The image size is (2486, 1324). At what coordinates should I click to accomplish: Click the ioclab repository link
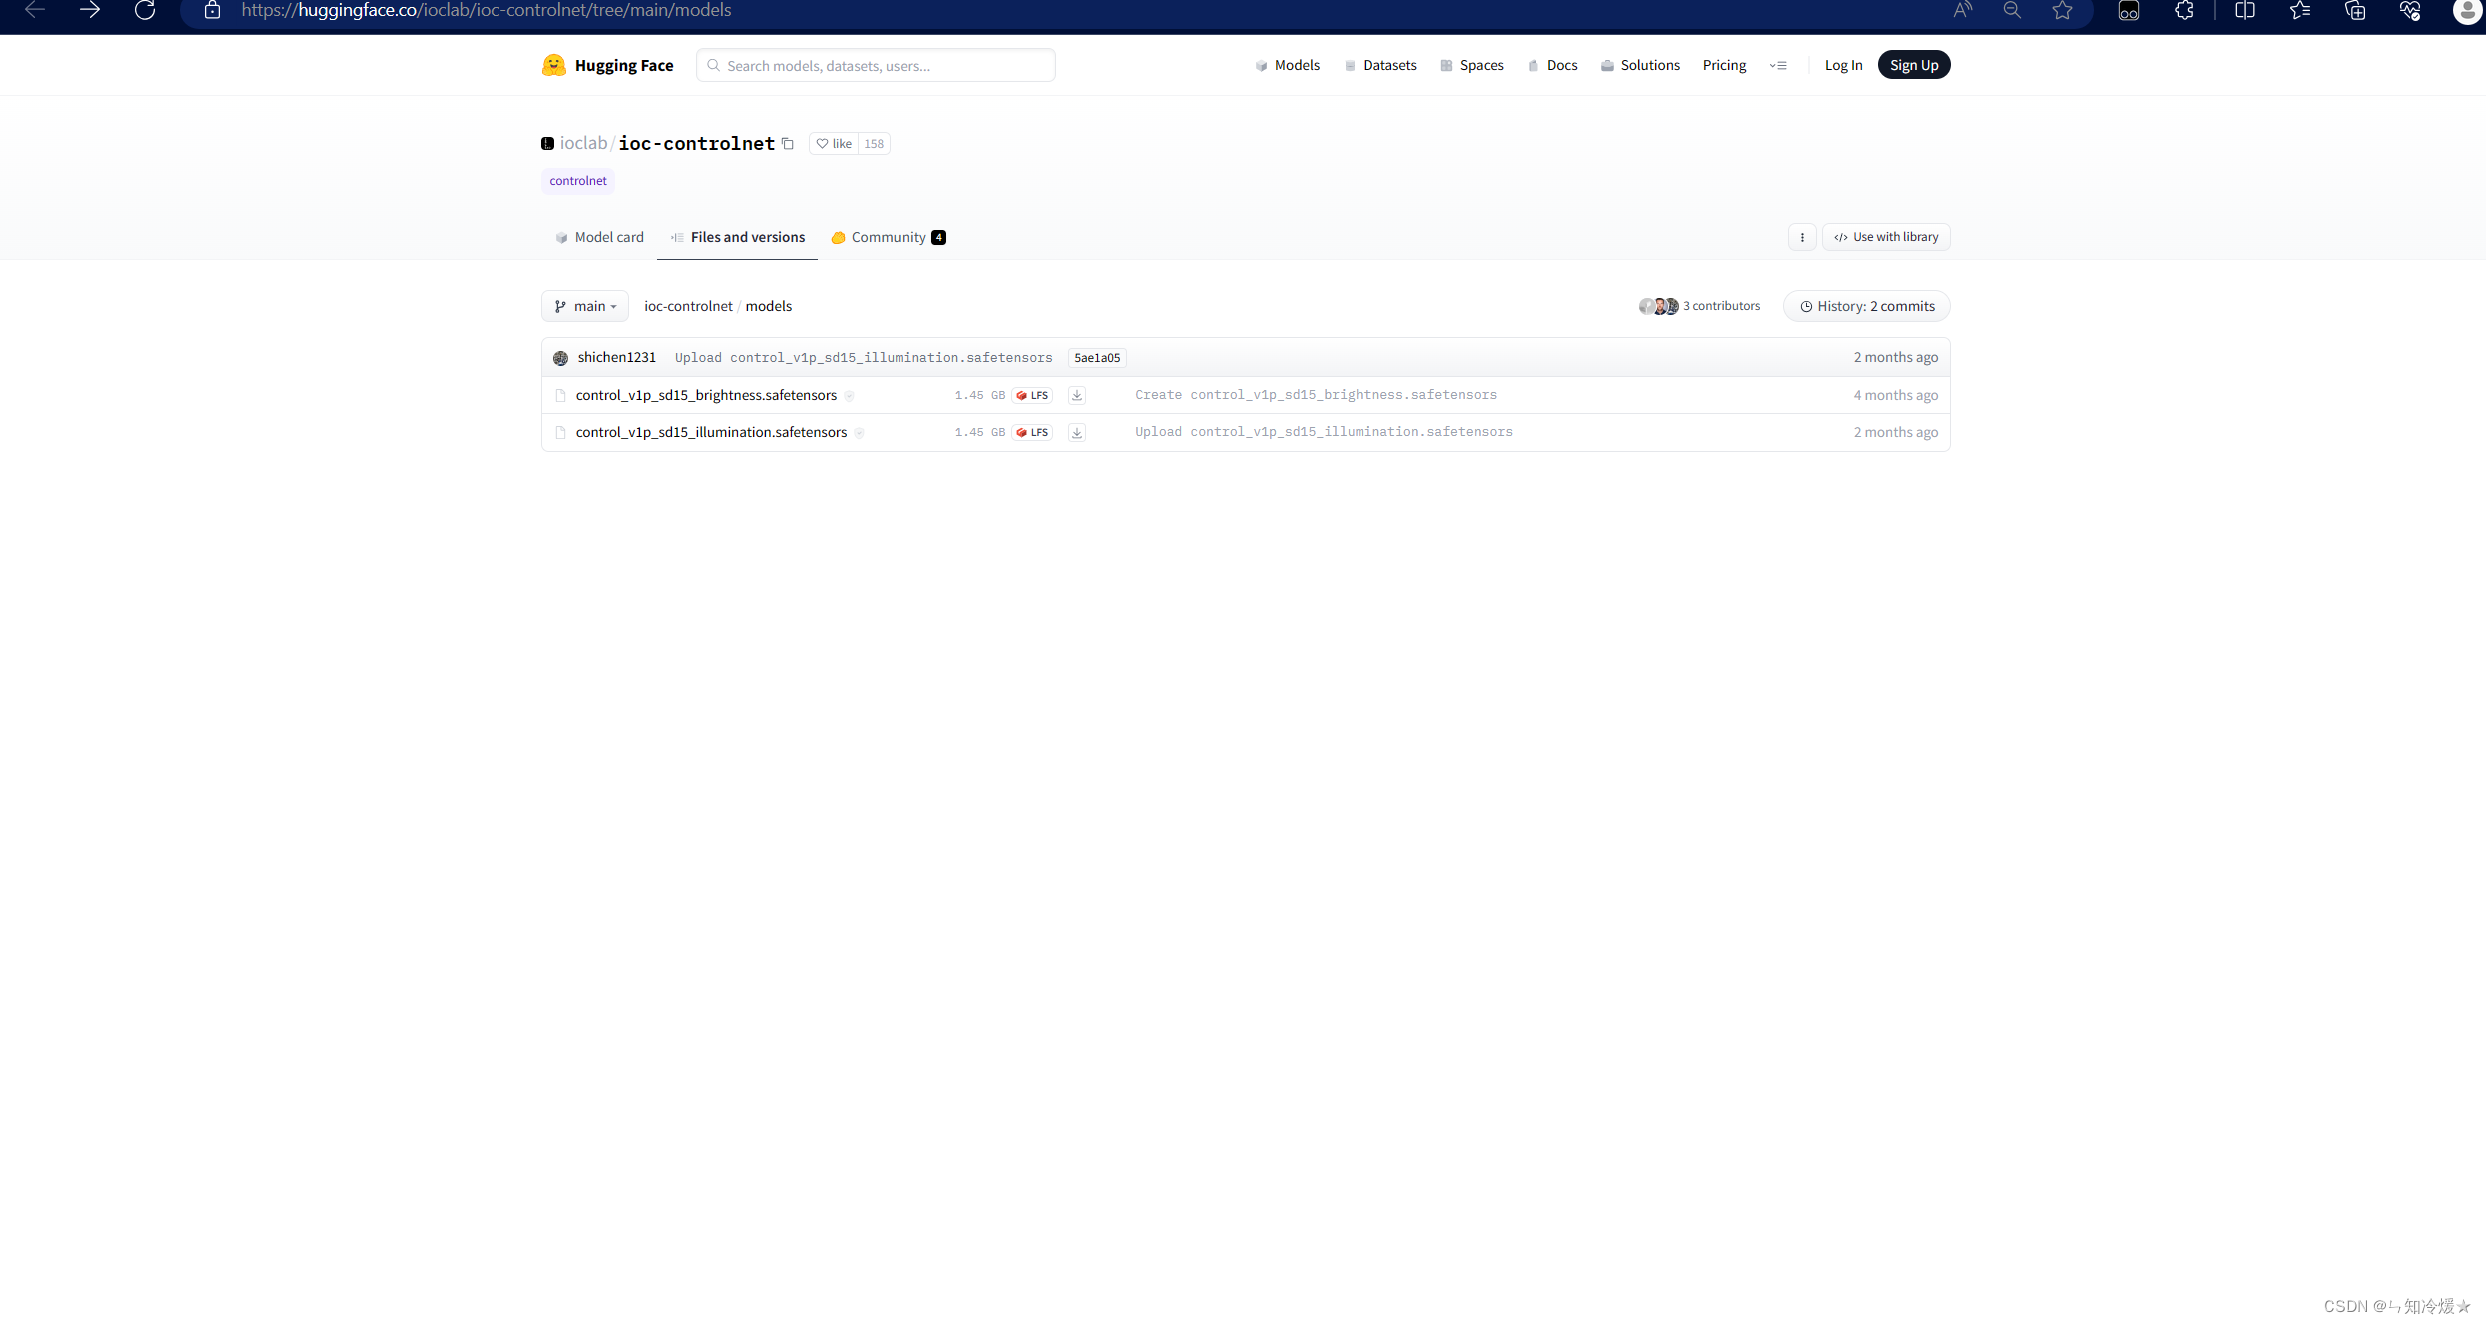(x=584, y=143)
